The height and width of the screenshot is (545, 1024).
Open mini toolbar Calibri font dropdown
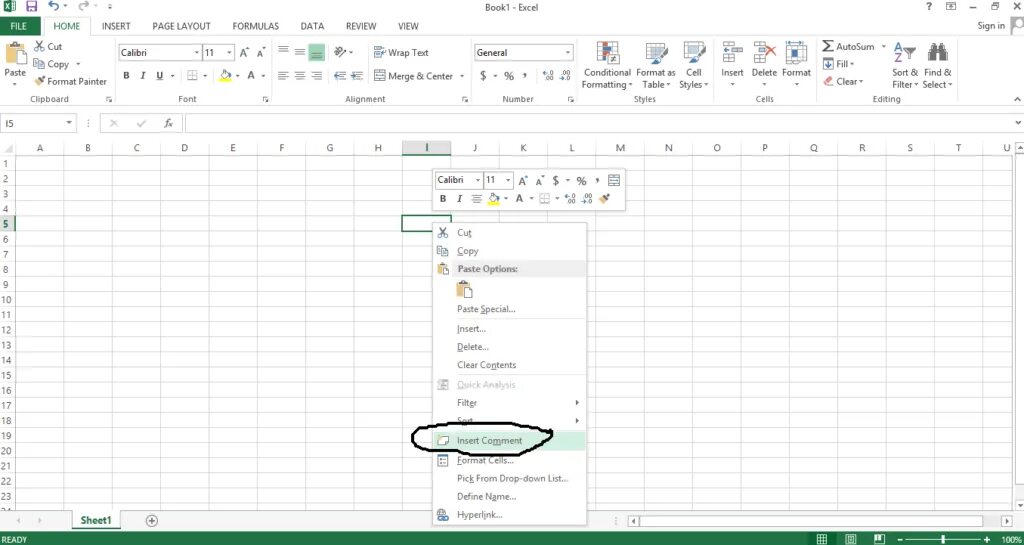click(x=477, y=180)
